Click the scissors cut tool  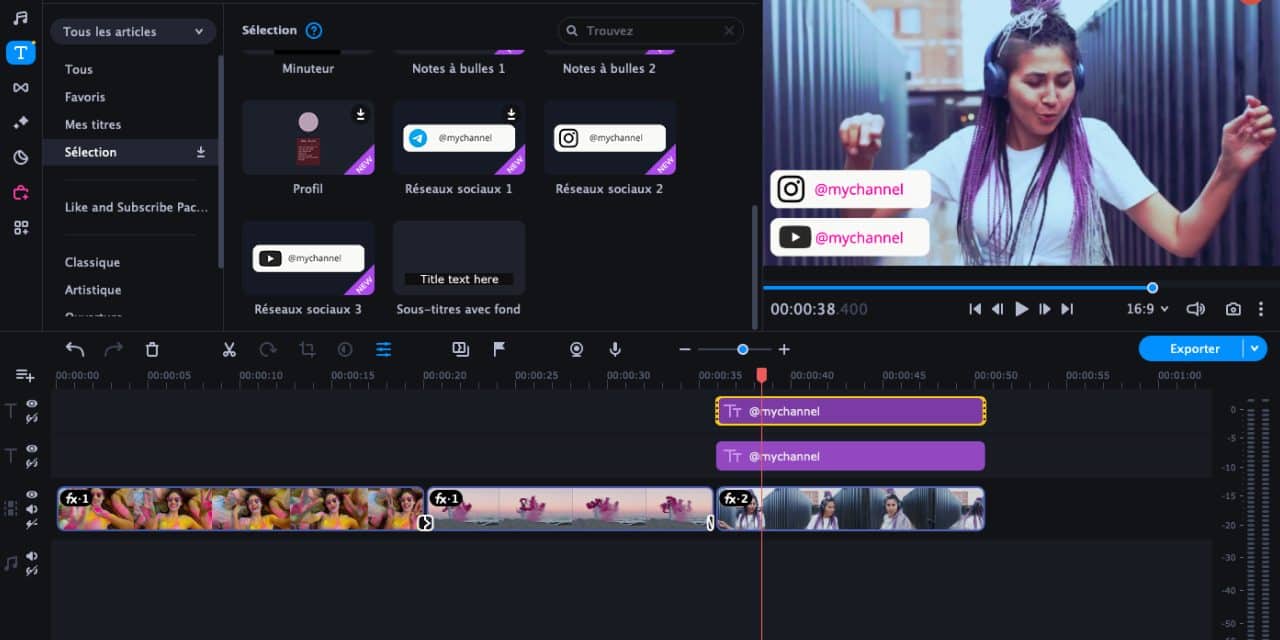(229, 349)
